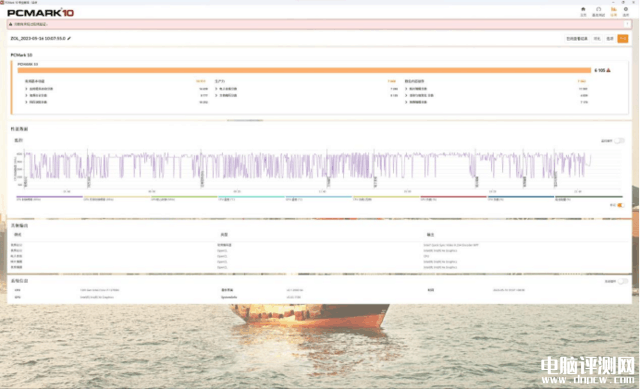
Task: Select the red legend entry under the chart
Action: pos(453,198)
